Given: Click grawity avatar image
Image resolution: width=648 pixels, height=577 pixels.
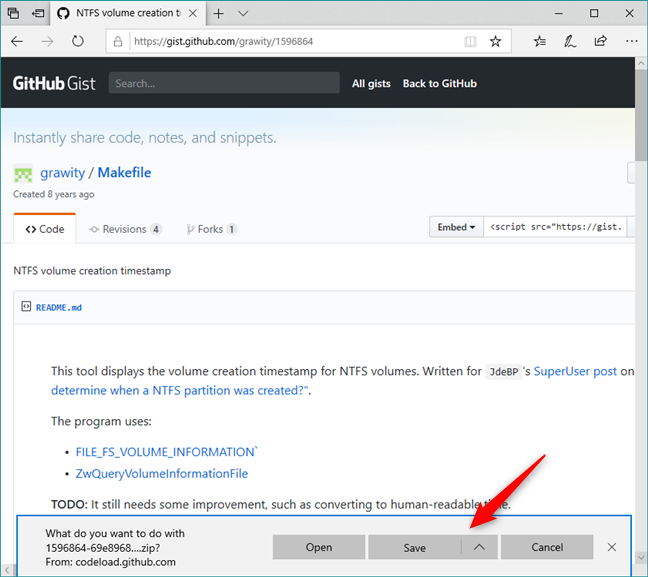Looking at the screenshot, I should tap(23, 173).
